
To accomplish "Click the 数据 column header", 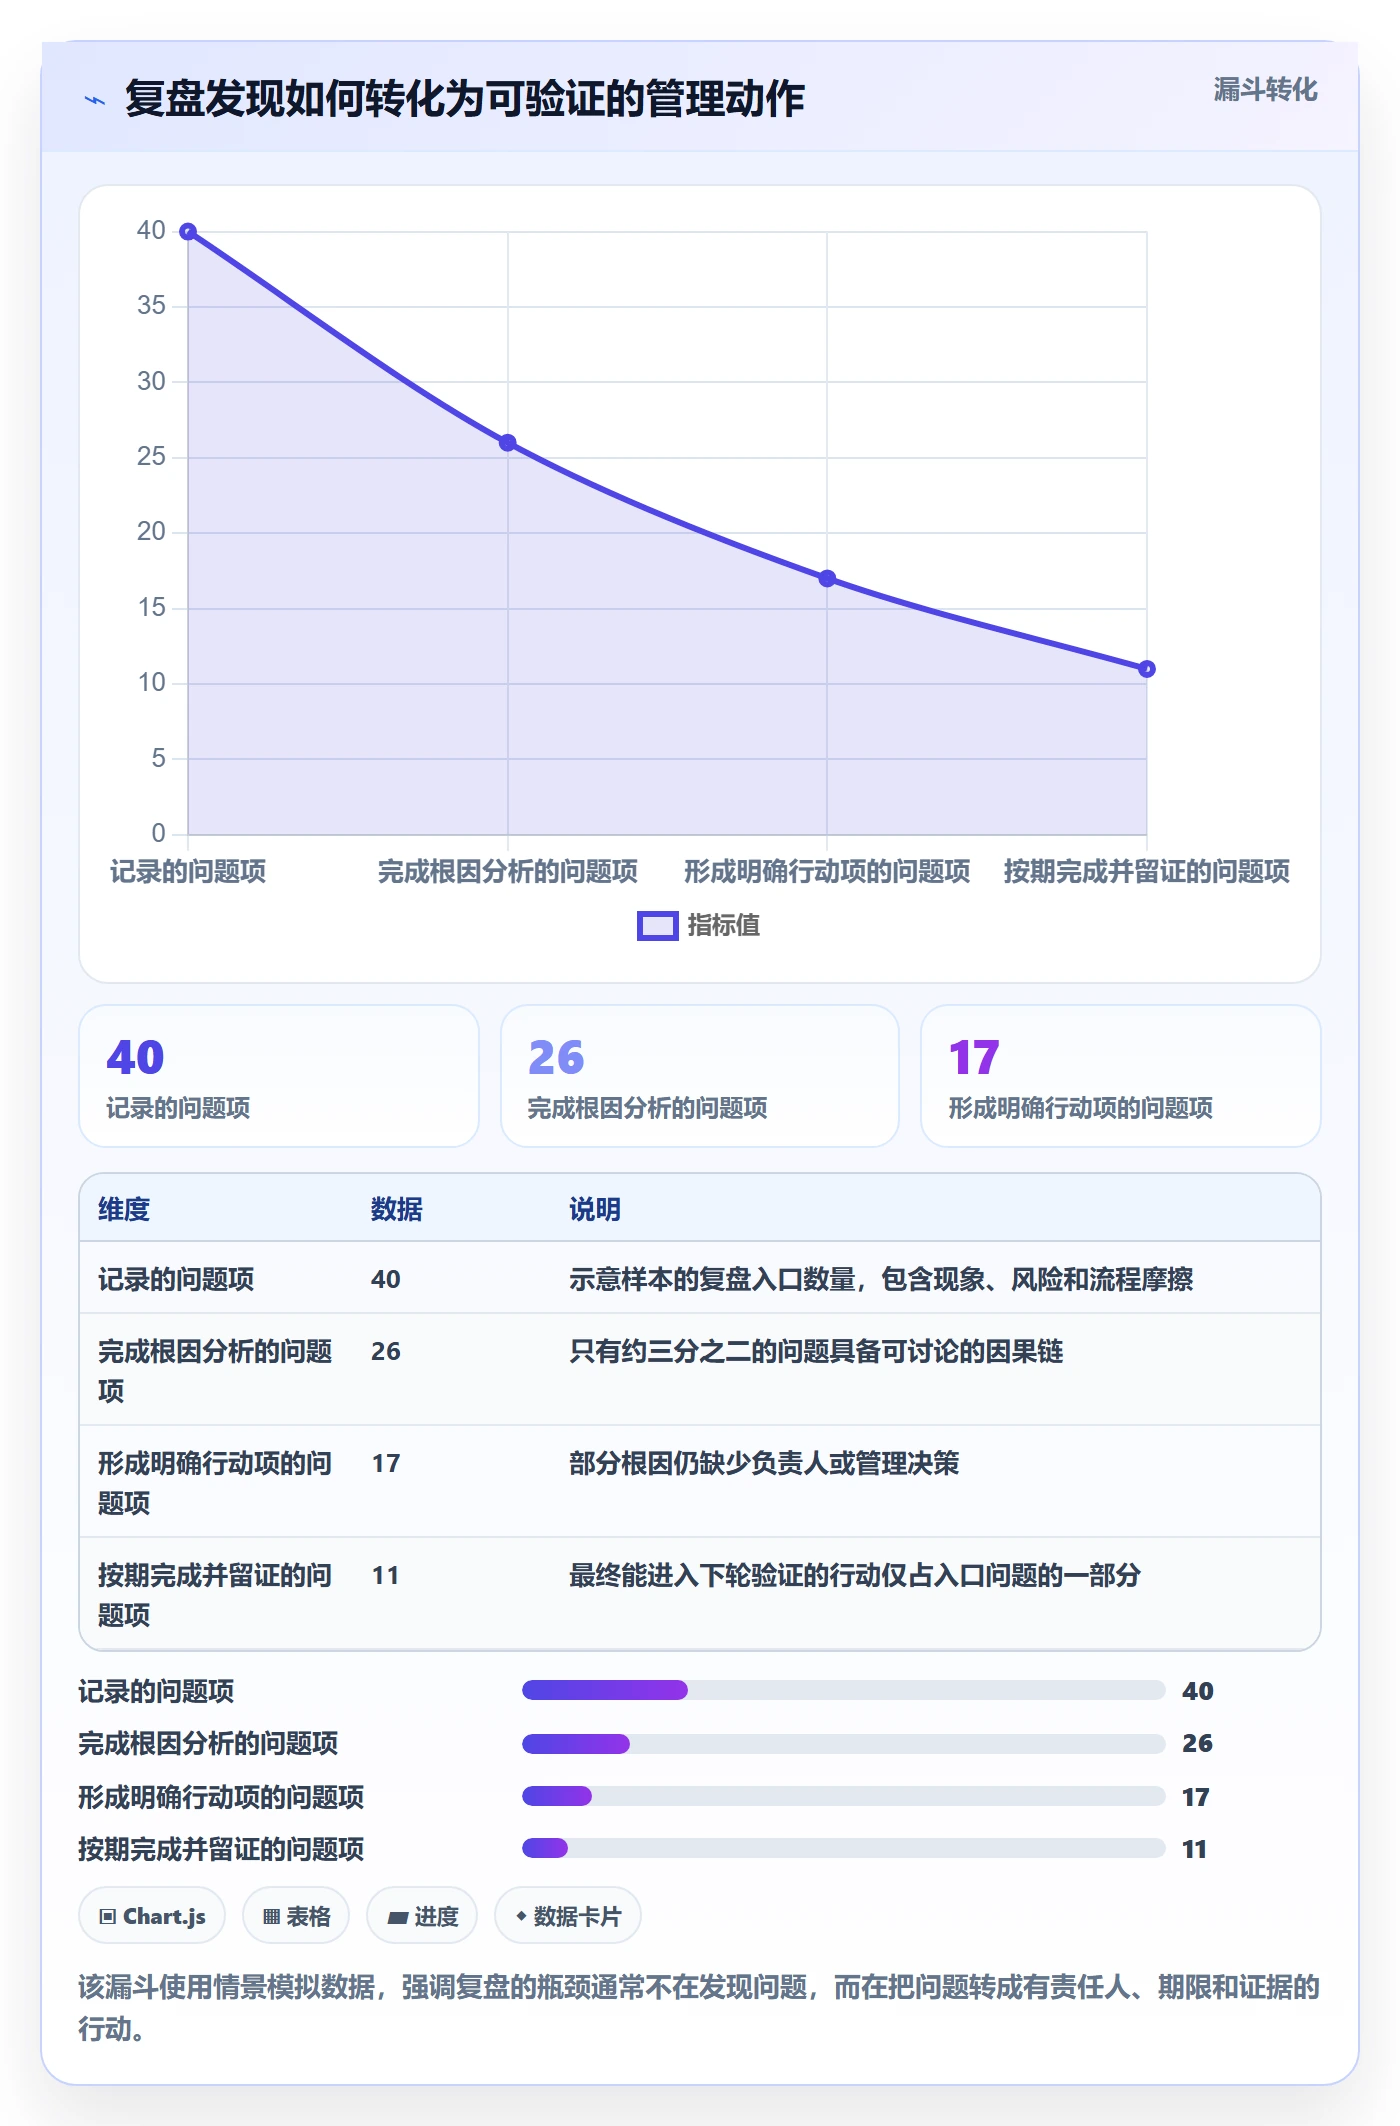I will [397, 1210].
